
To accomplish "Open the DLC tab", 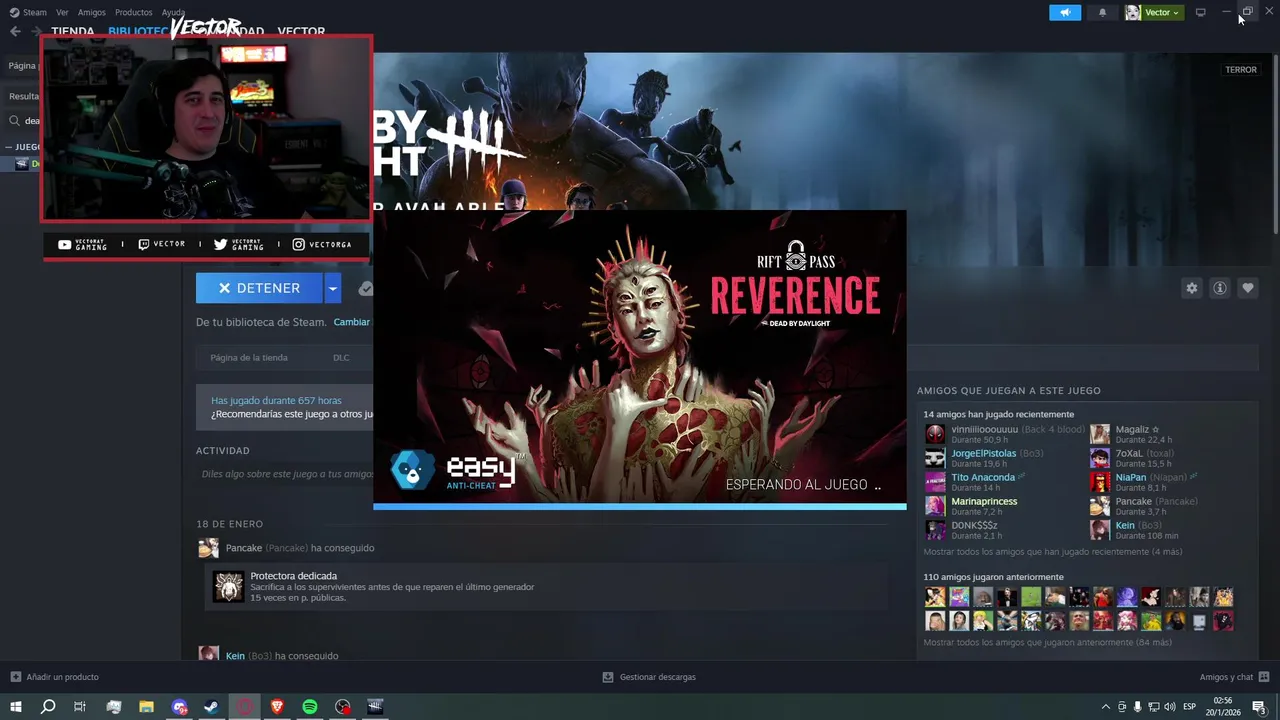I will [x=341, y=357].
